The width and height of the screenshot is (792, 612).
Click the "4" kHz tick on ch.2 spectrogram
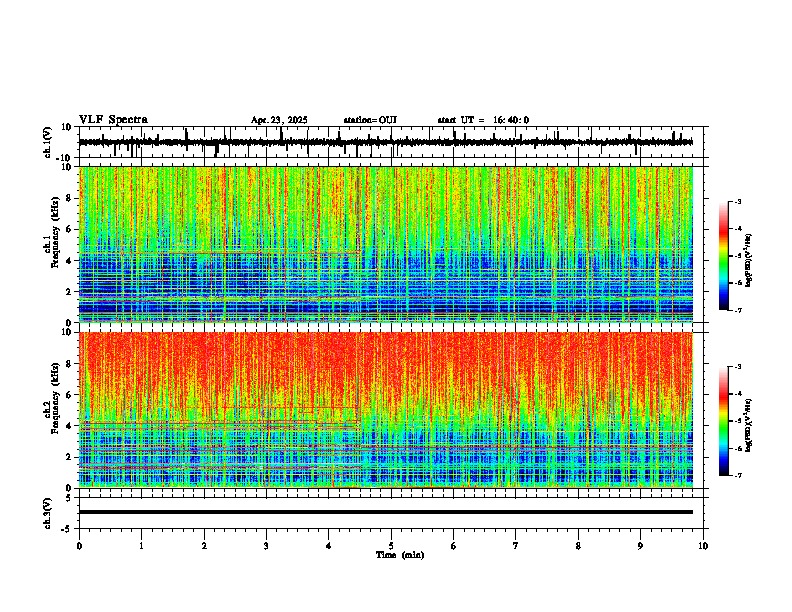(x=69, y=426)
